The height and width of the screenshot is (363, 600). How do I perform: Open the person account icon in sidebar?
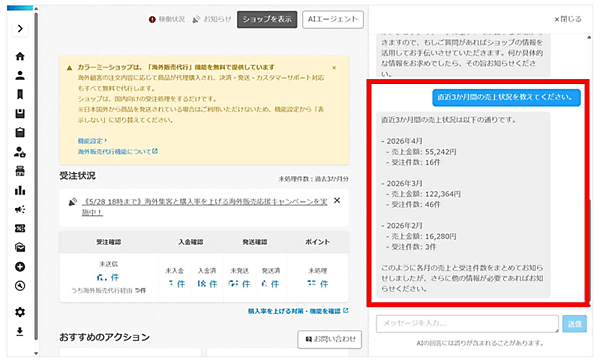(20, 75)
